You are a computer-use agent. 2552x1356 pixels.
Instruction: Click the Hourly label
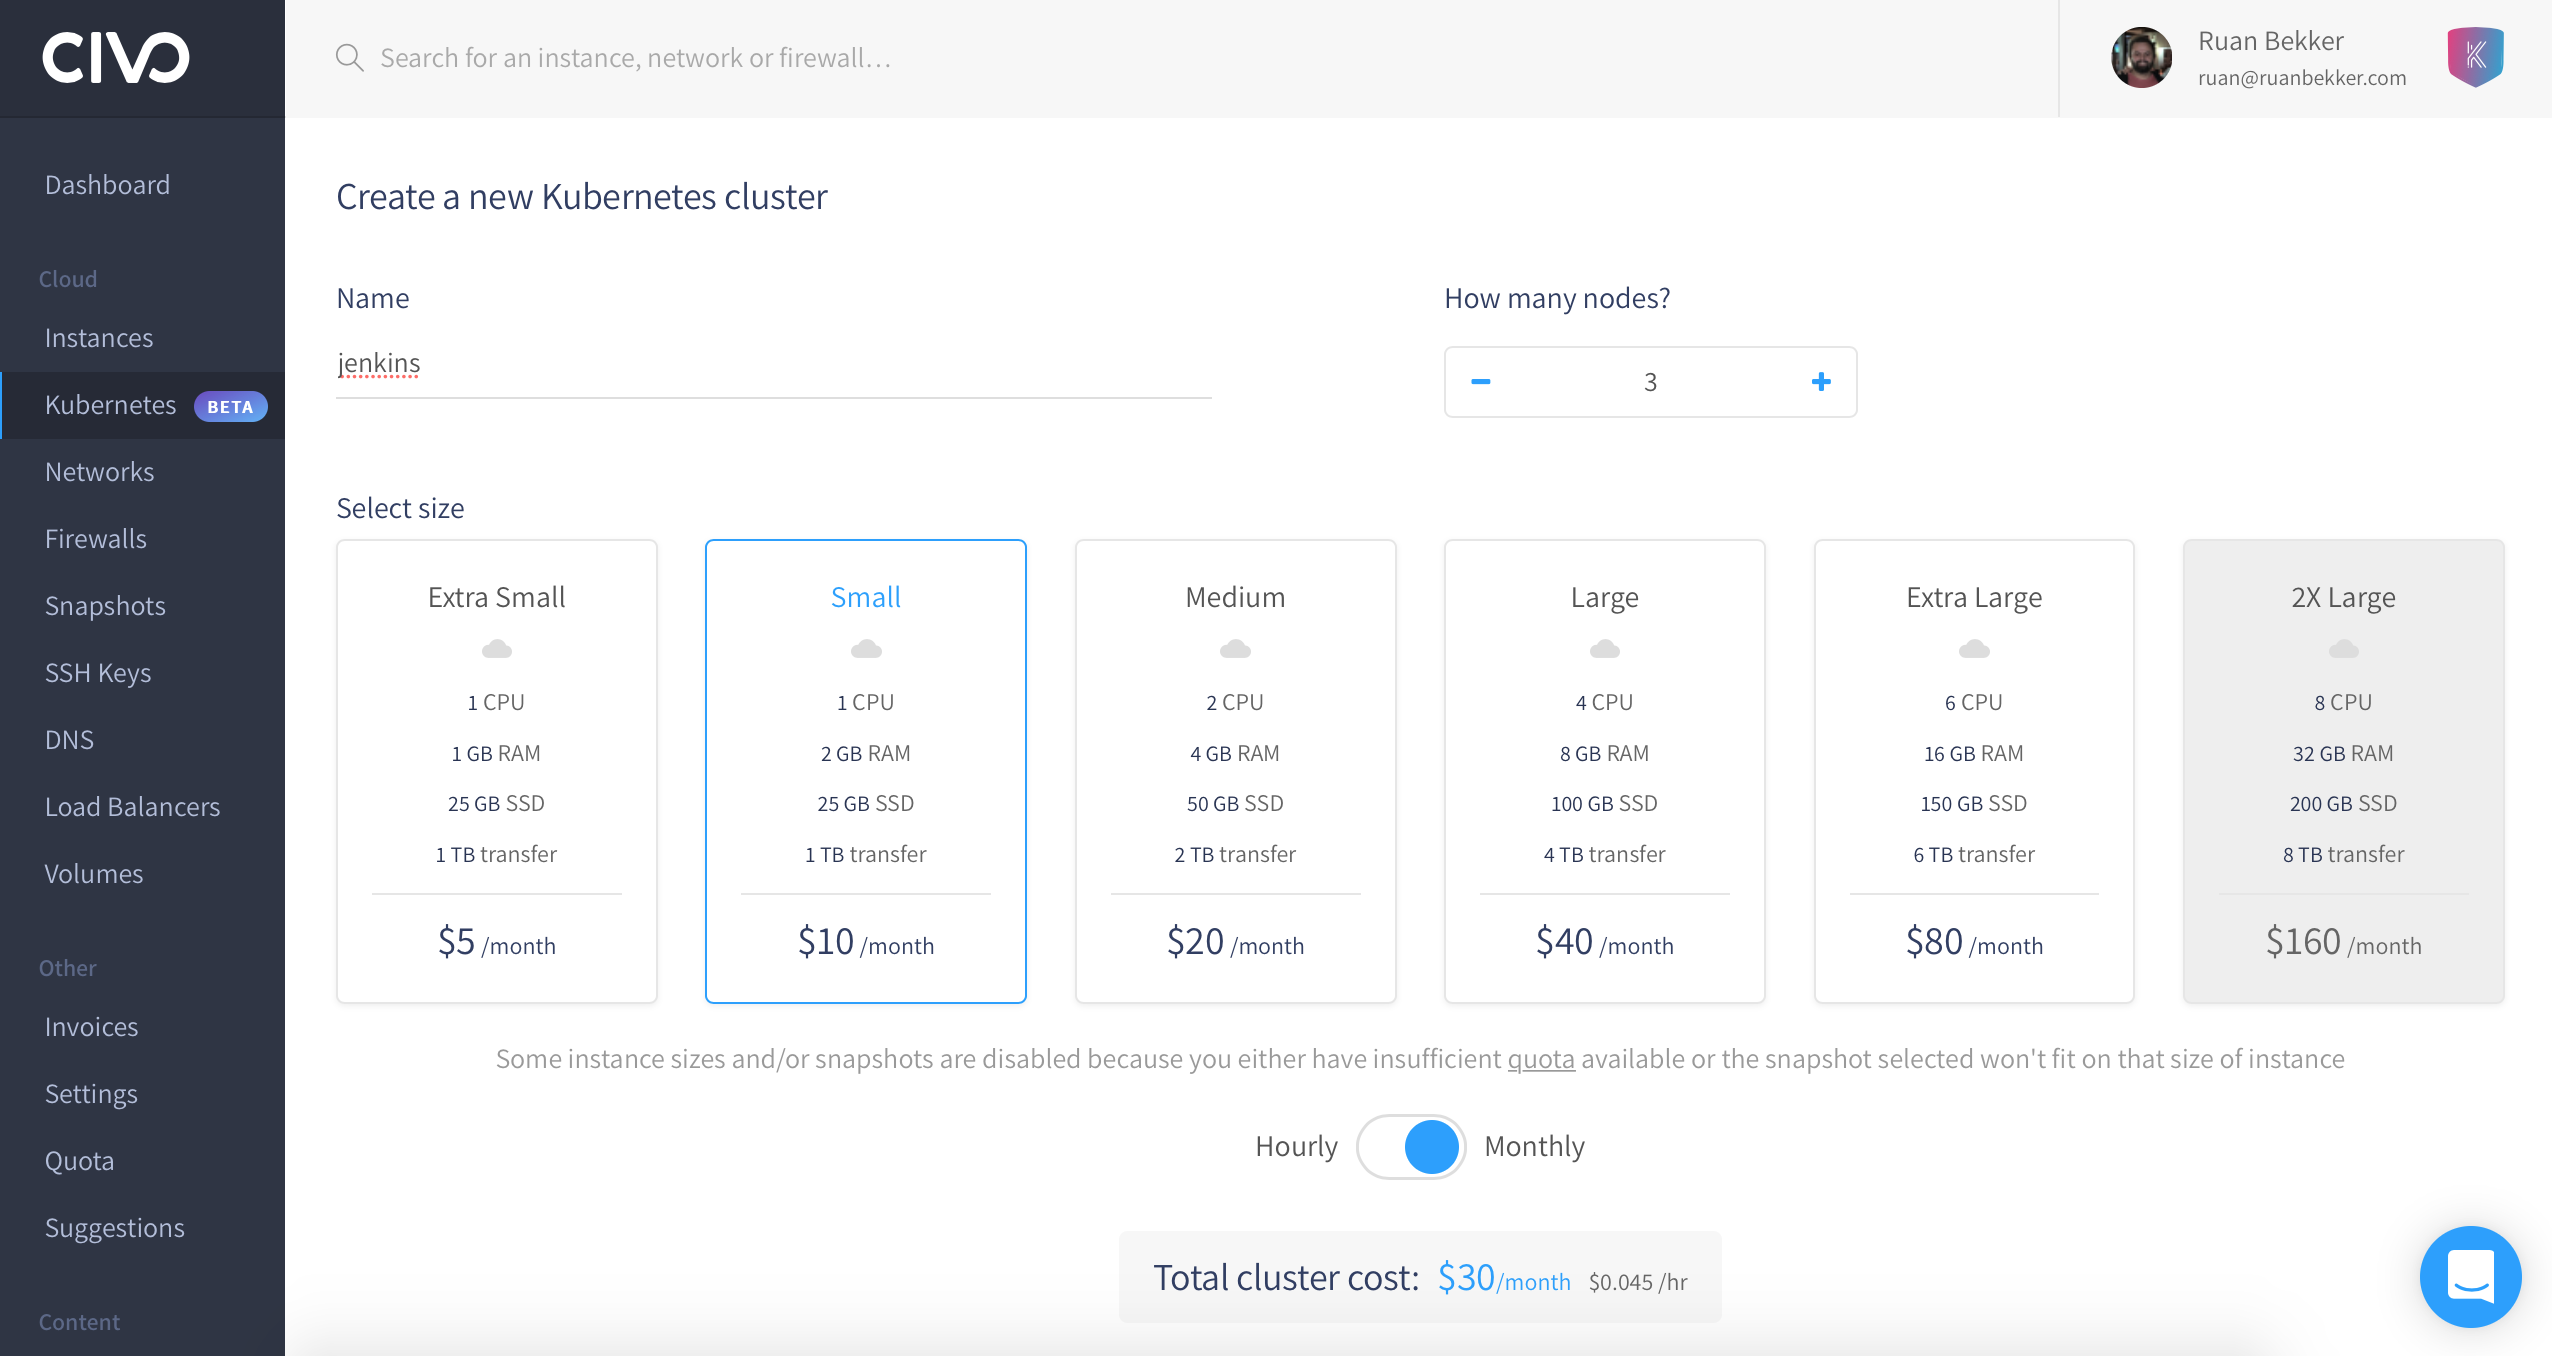(x=1296, y=1147)
